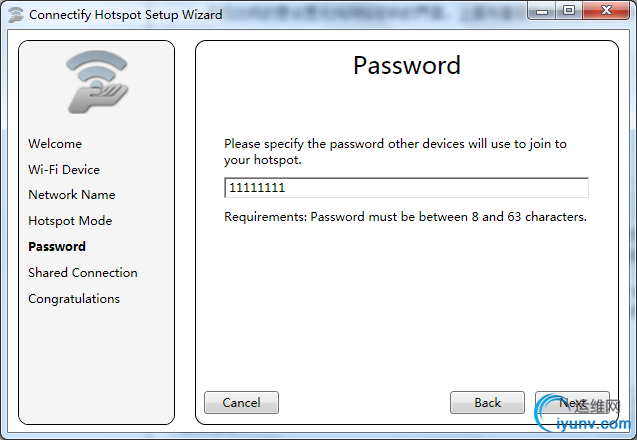Click the Cancel button
The width and height of the screenshot is (637, 440).
241,403
